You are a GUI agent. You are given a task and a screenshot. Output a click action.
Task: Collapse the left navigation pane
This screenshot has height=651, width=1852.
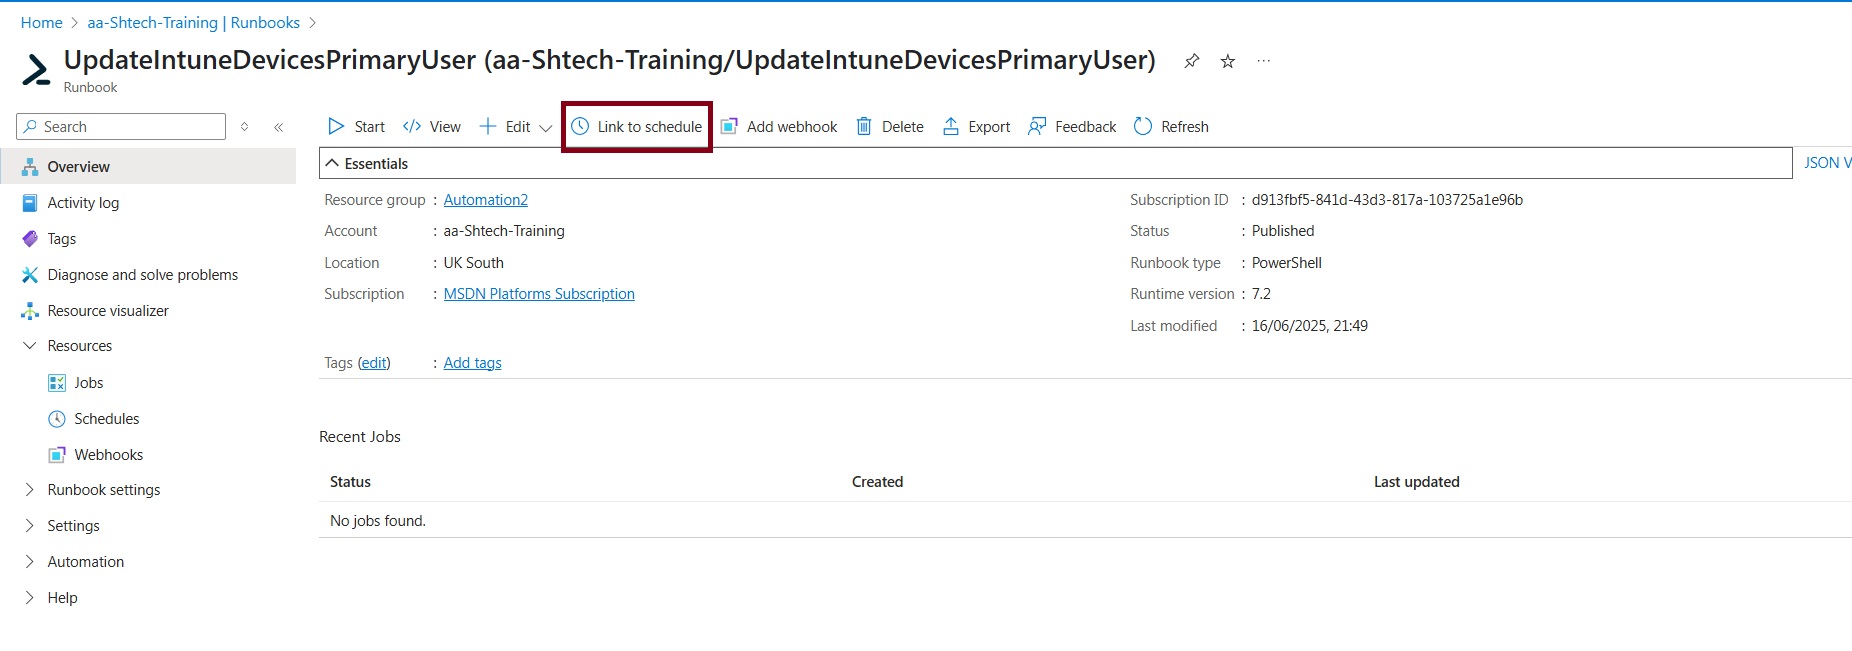(x=279, y=127)
